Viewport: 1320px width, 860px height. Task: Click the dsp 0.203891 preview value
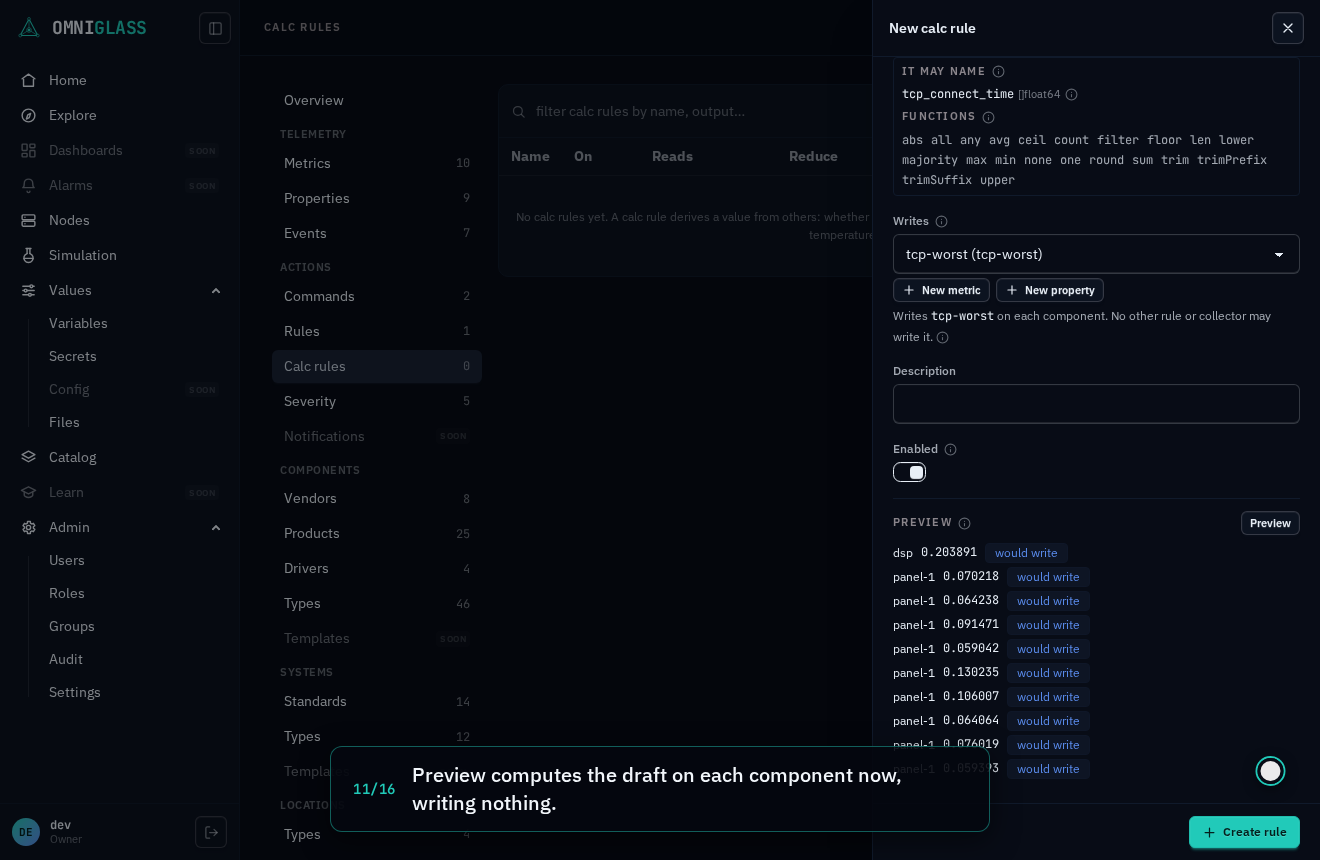tap(949, 553)
